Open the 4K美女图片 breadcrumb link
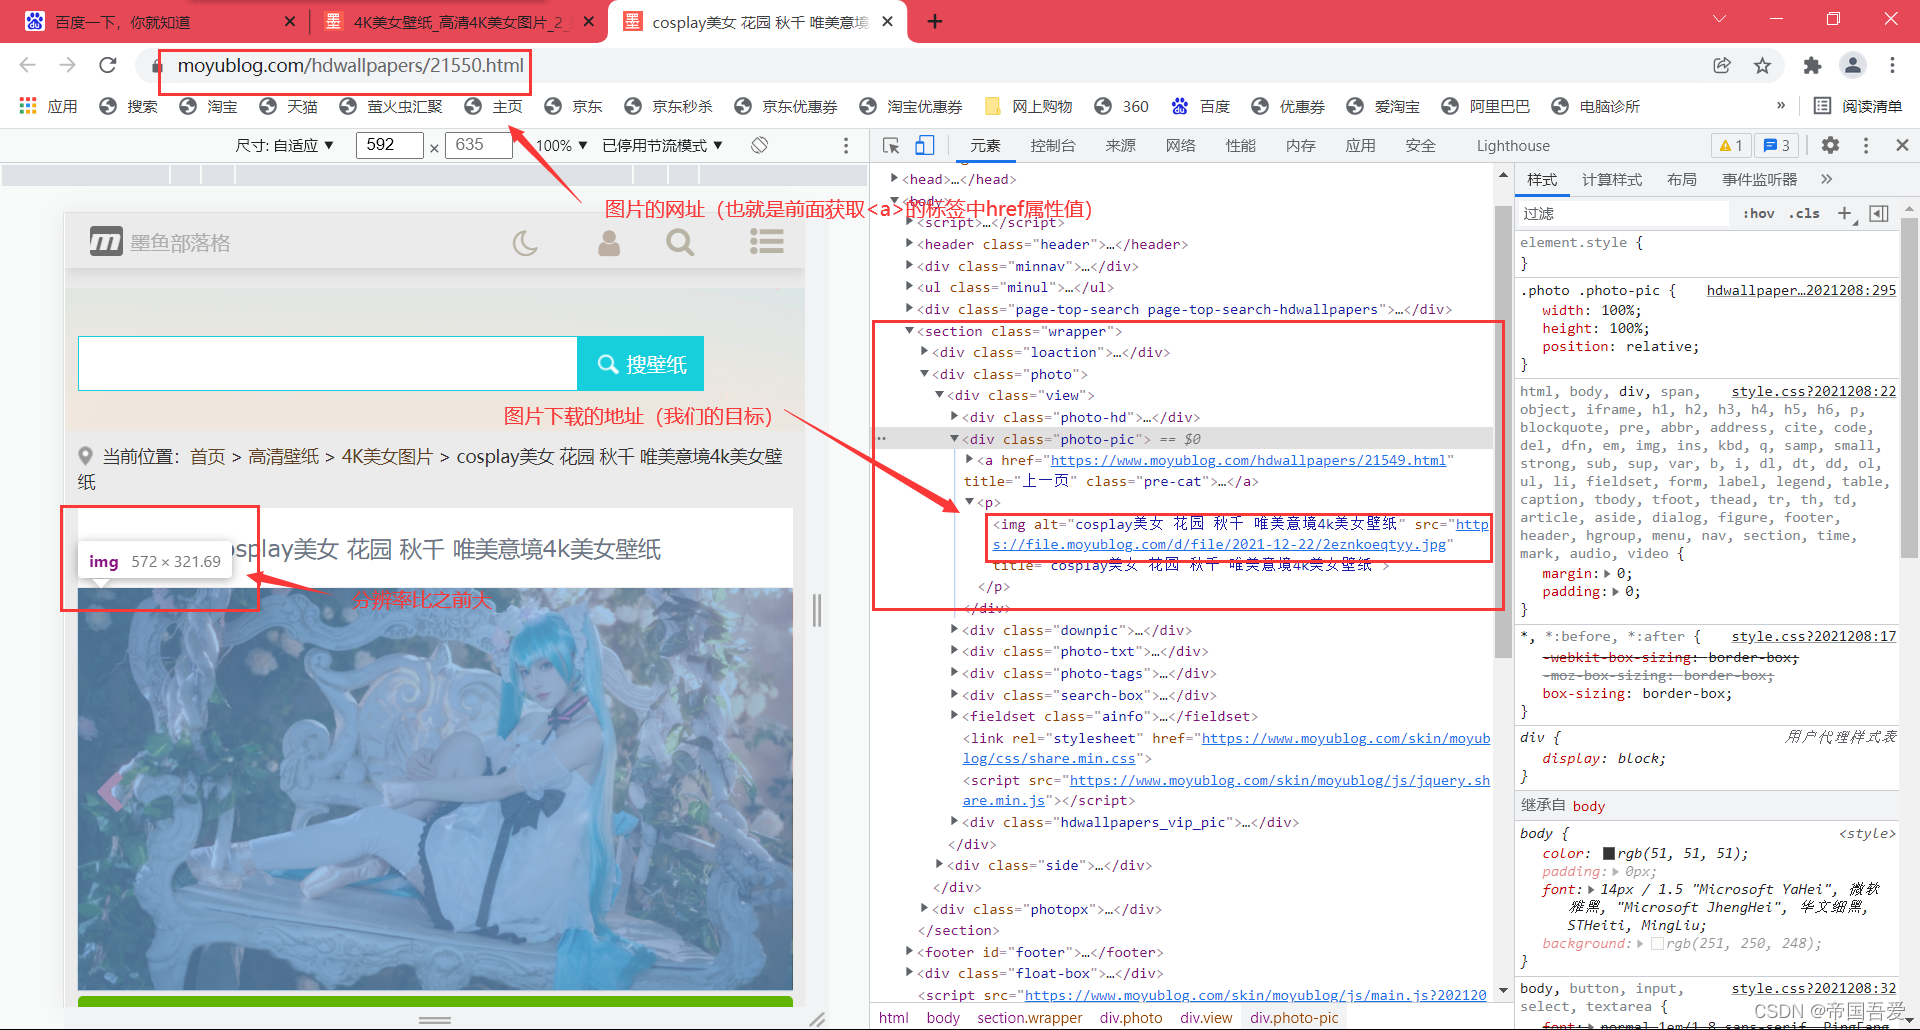1920x1030 pixels. point(387,457)
